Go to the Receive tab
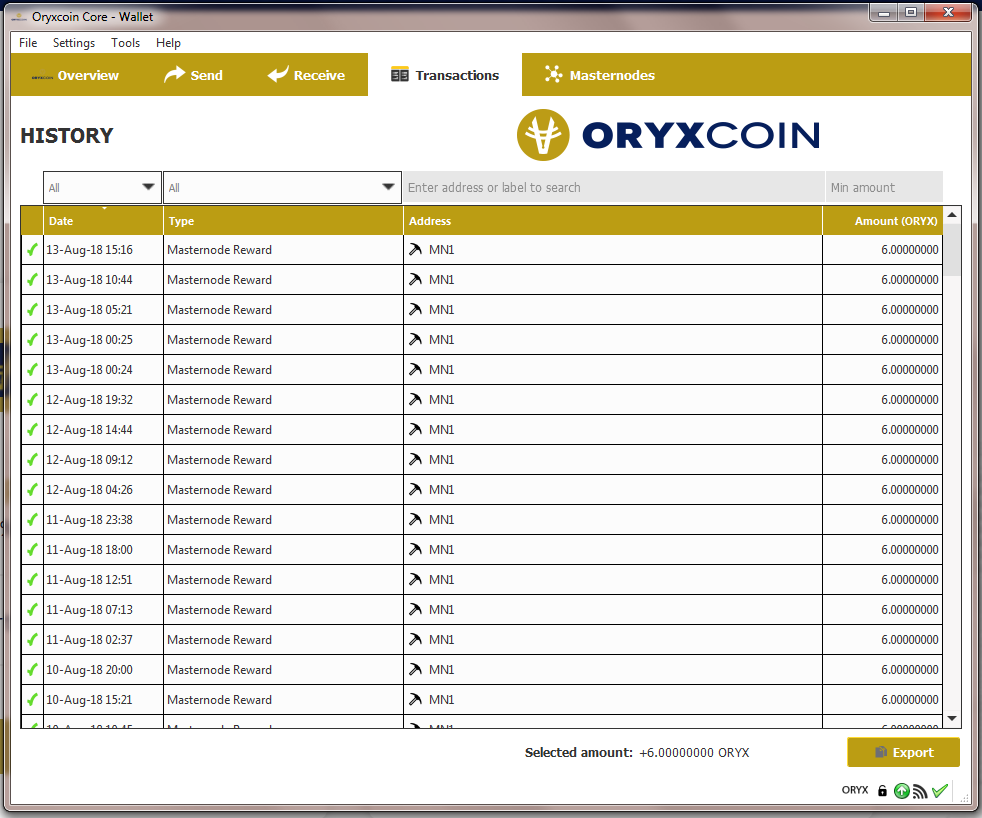 tap(306, 75)
